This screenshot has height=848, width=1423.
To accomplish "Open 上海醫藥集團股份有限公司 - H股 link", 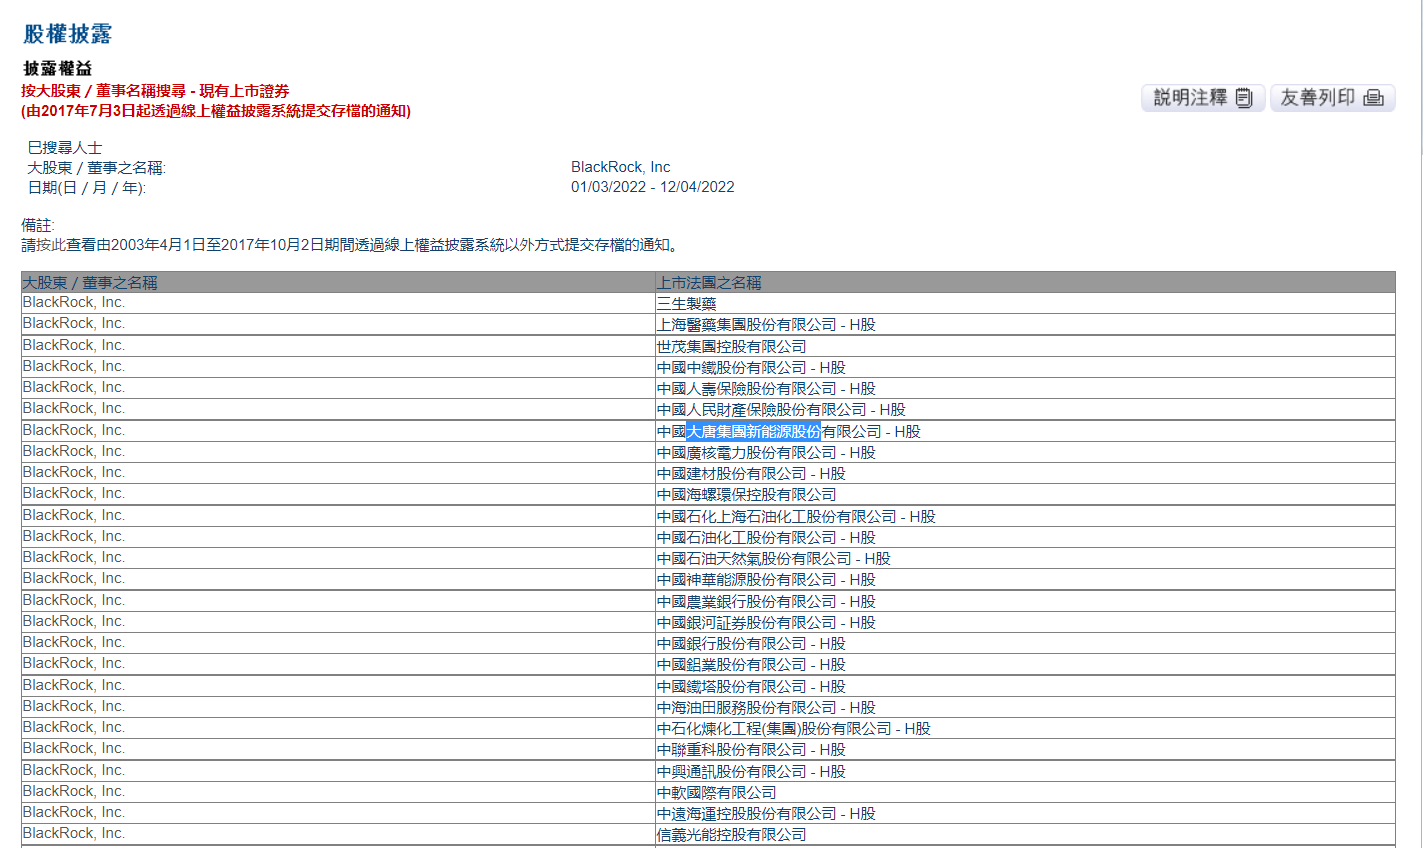I will click(x=766, y=325).
